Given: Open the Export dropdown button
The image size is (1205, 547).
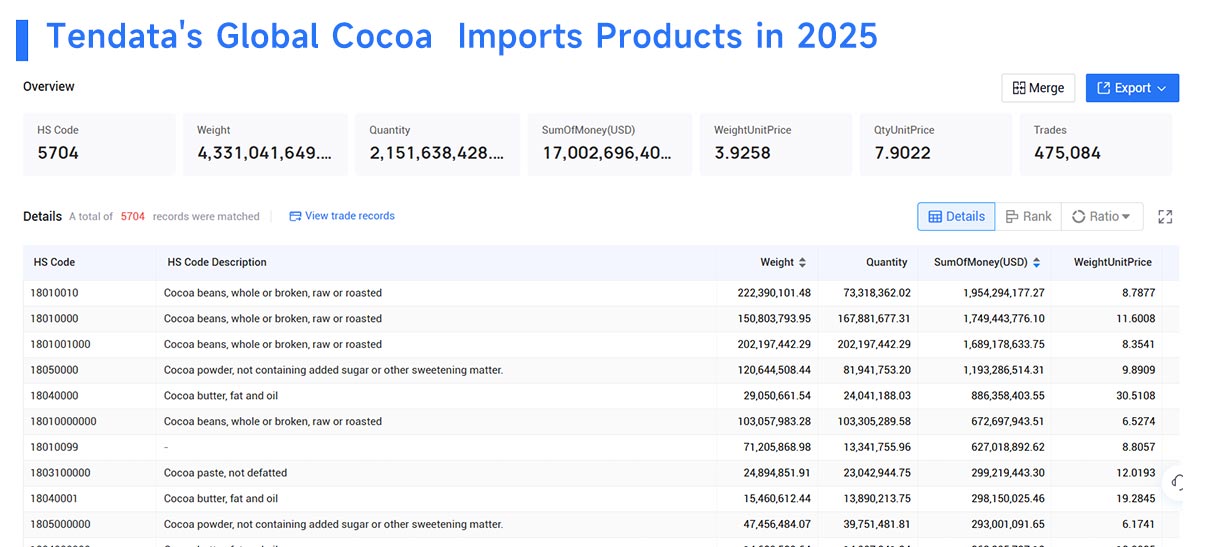Looking at the screenshot, I should click(1132, 88).
